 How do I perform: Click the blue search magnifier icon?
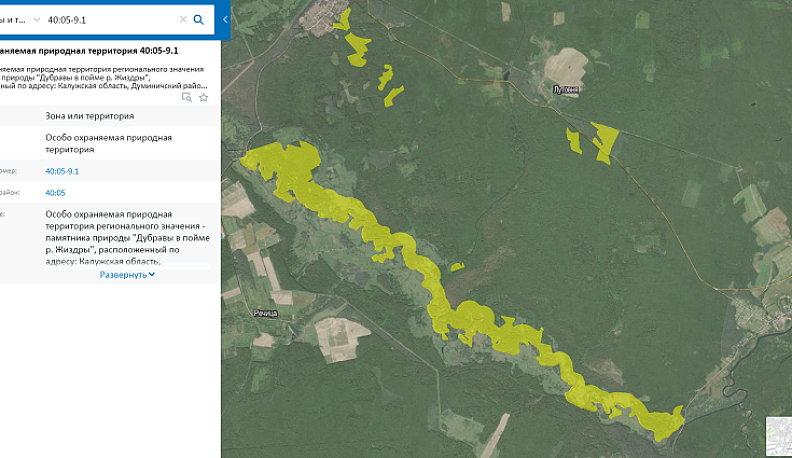(199, 19)
